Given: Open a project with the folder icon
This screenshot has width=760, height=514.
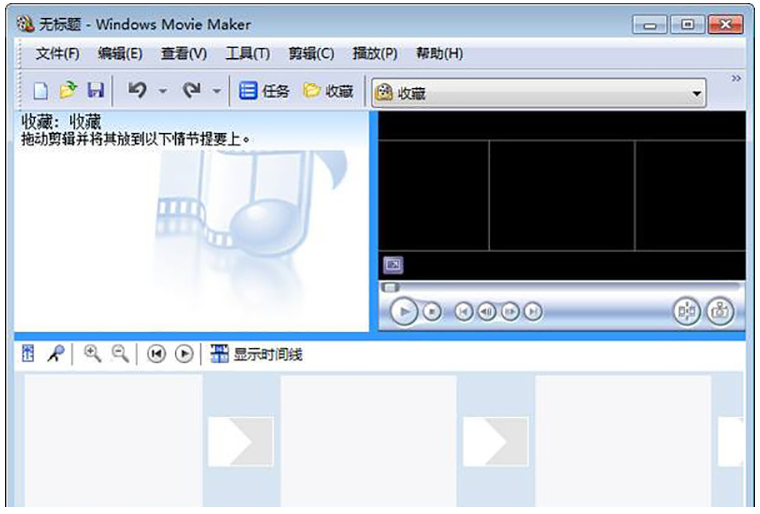Looking at the screenshot, I should (x=67, y=91).
